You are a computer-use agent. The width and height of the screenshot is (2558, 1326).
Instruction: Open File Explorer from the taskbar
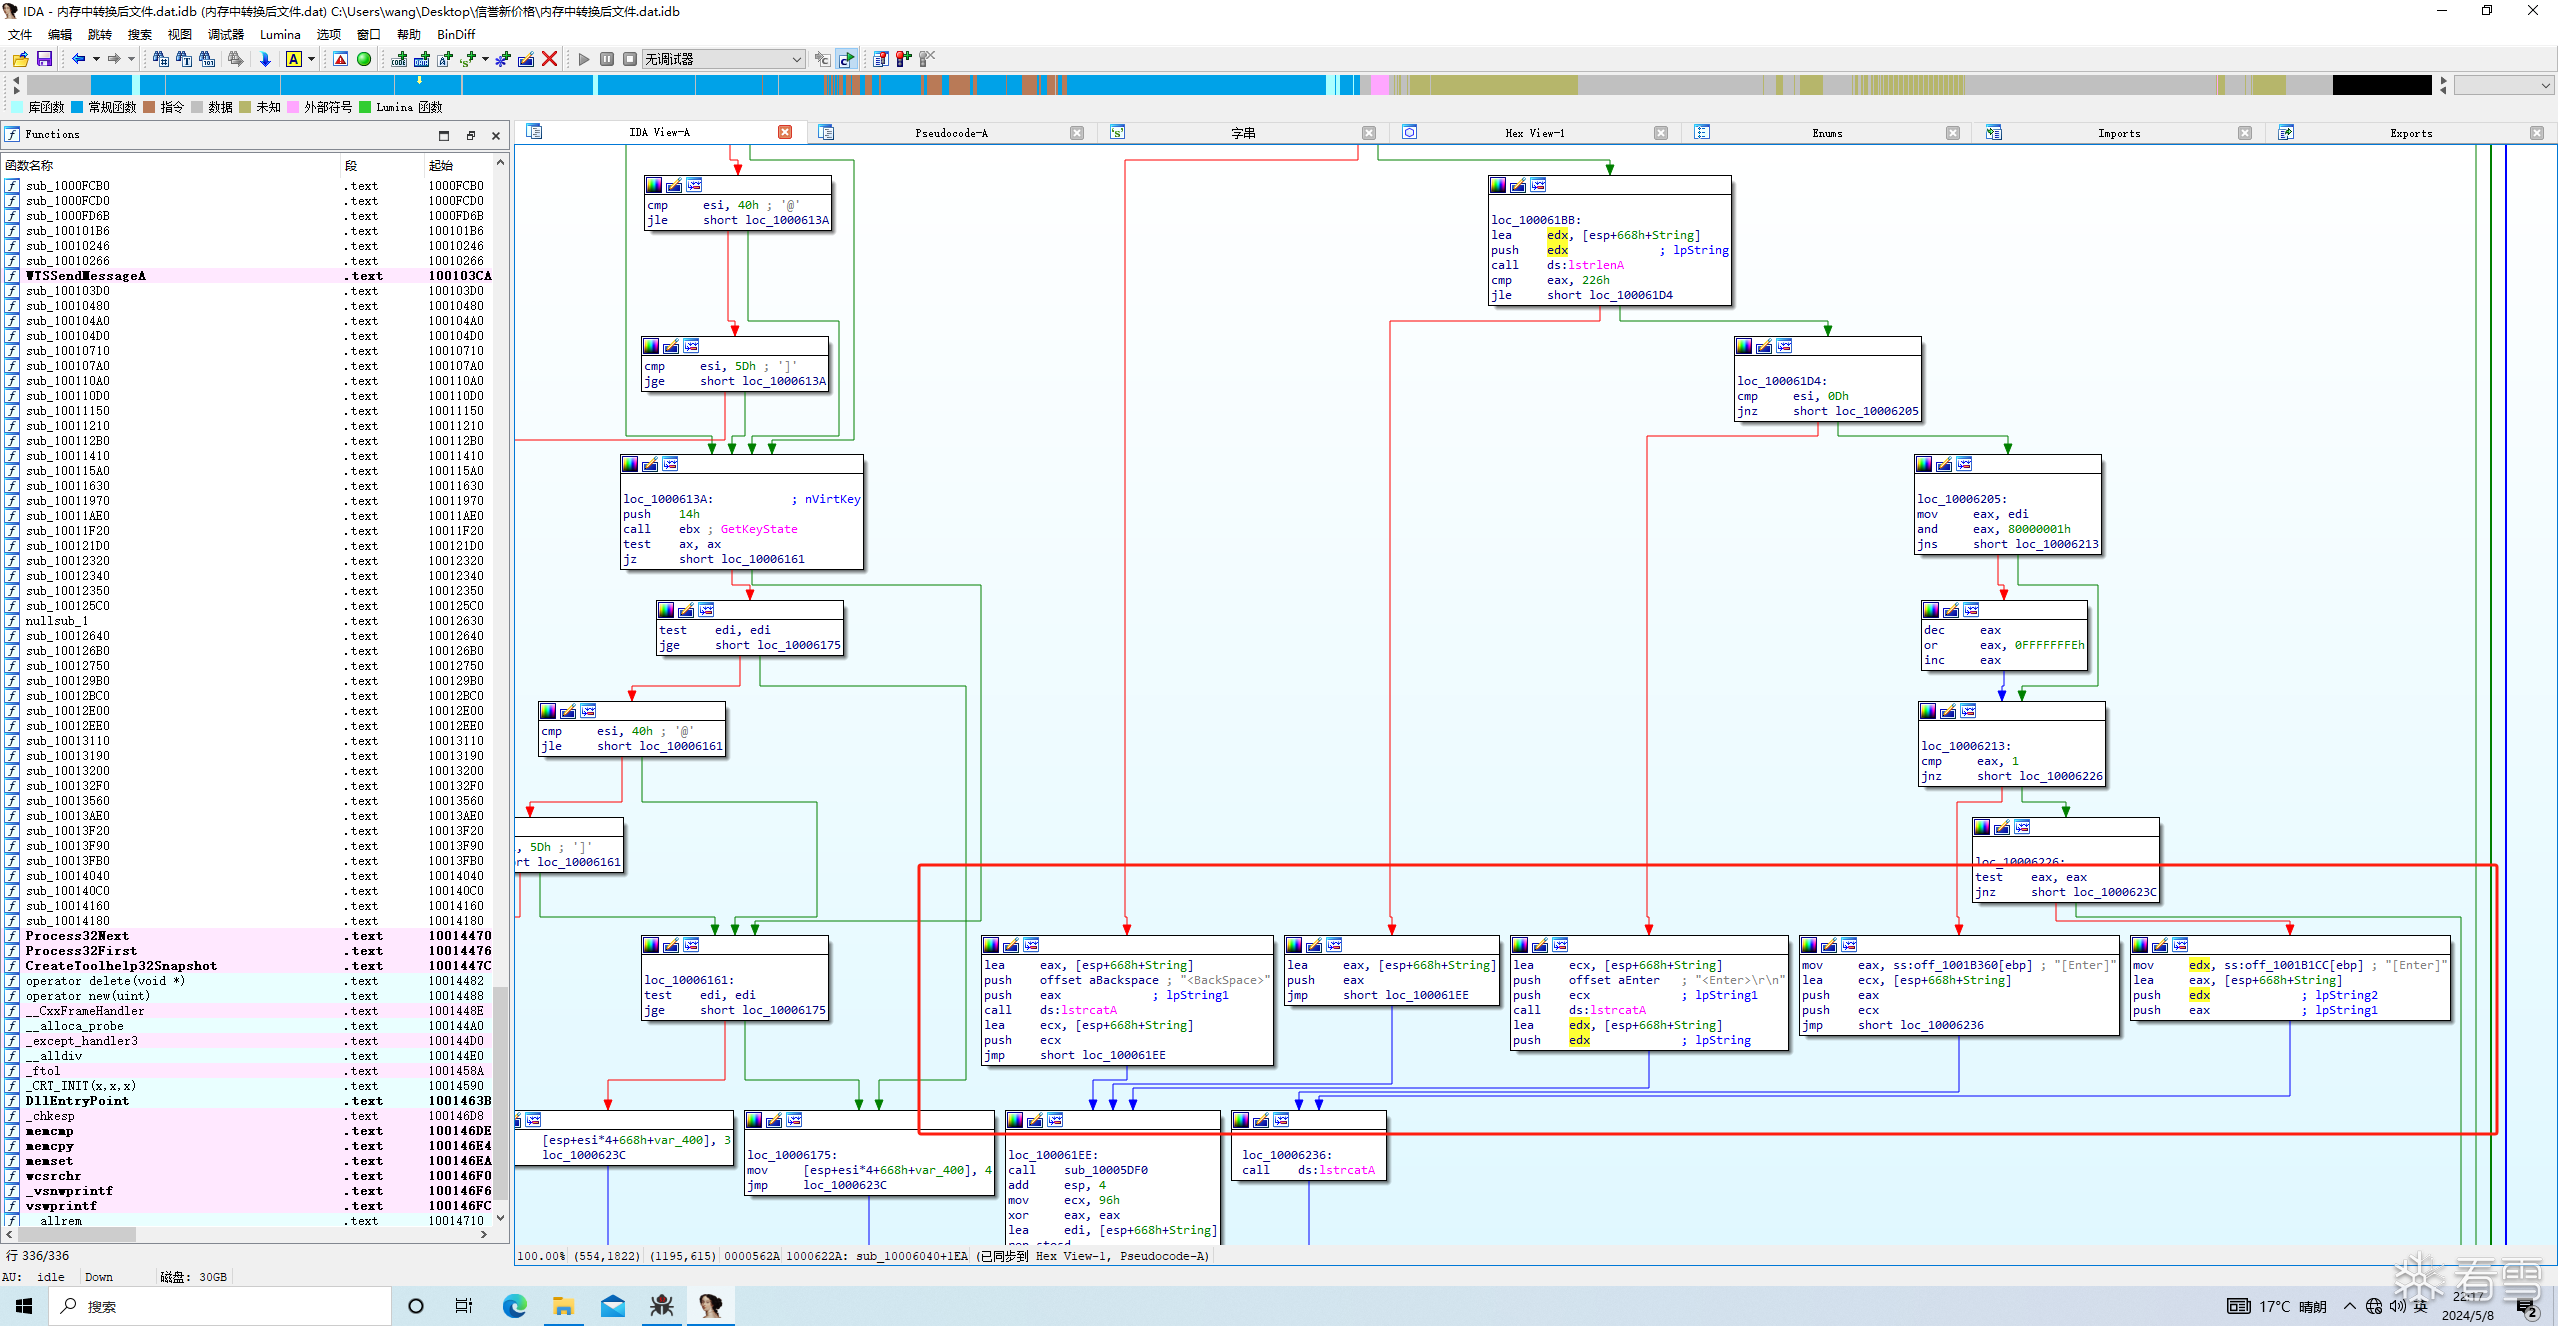pos(563,1305)
